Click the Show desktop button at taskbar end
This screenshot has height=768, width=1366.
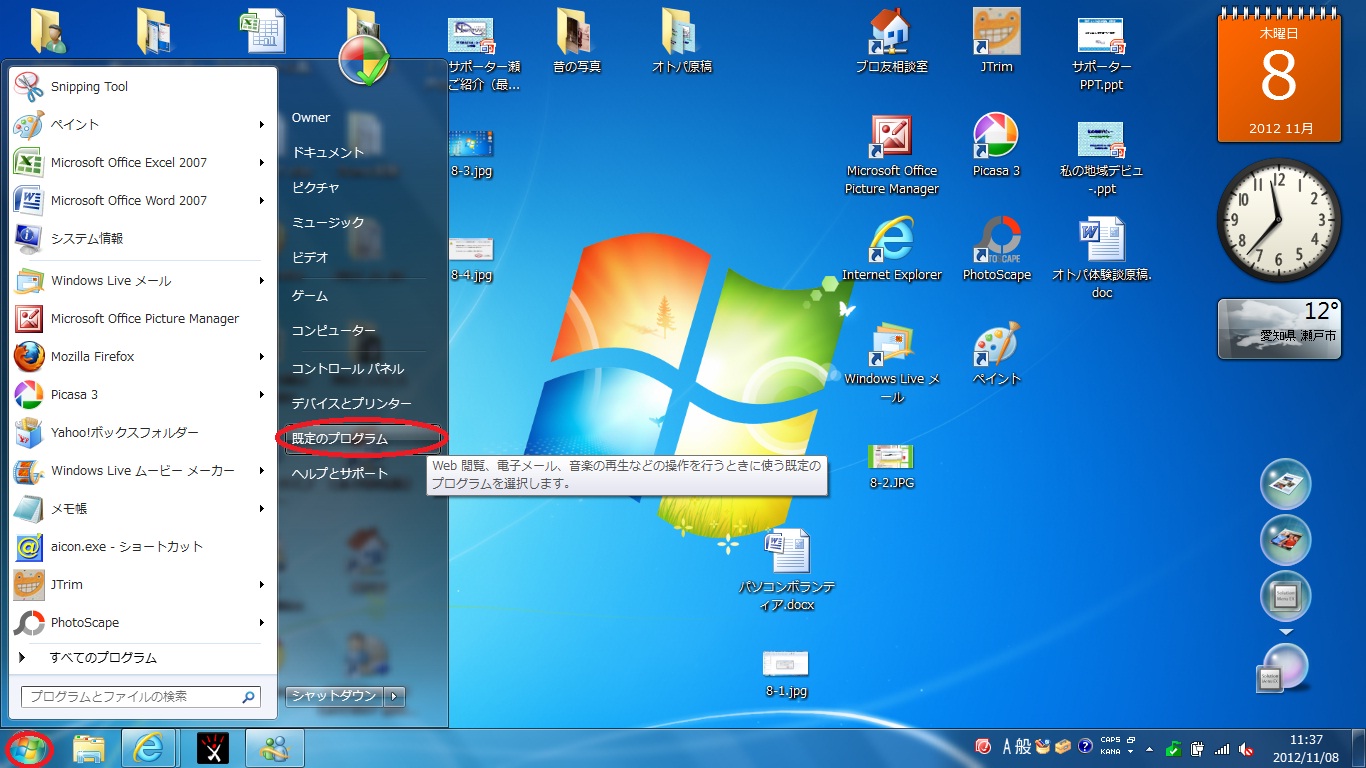(1359, 748)
